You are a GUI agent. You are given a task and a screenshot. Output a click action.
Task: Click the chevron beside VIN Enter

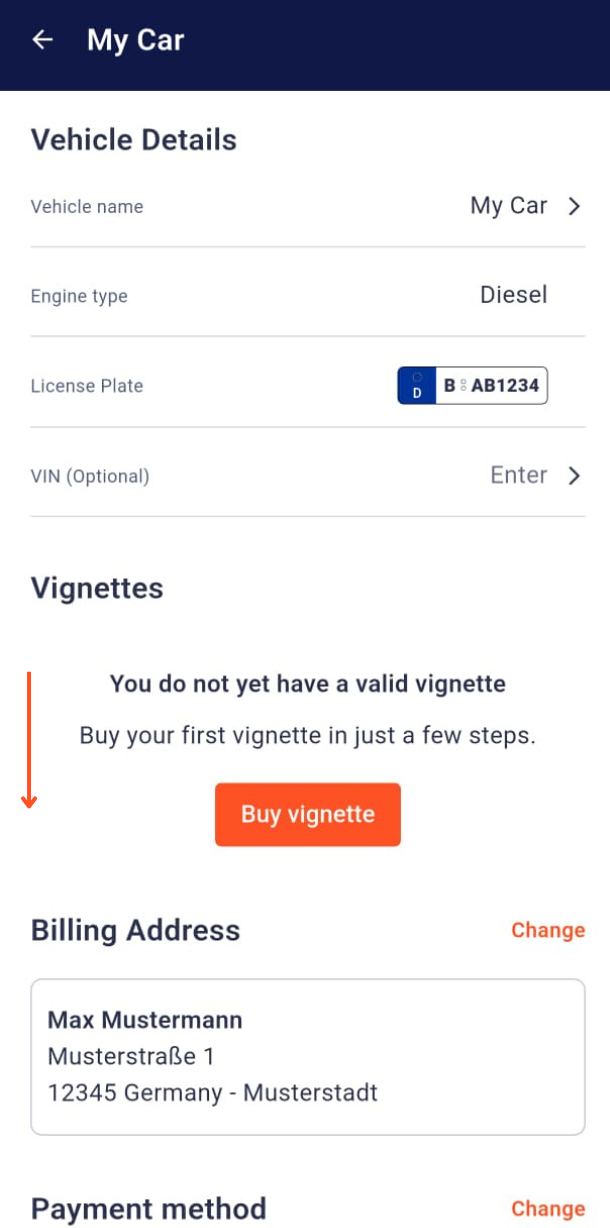click(574, 476)
